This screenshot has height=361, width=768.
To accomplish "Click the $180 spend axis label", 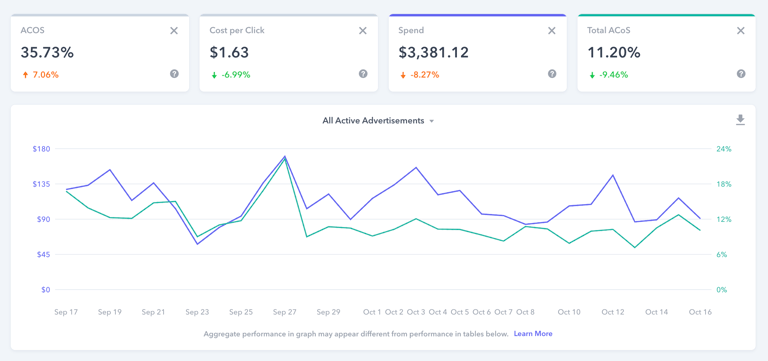I will (41, 149).
